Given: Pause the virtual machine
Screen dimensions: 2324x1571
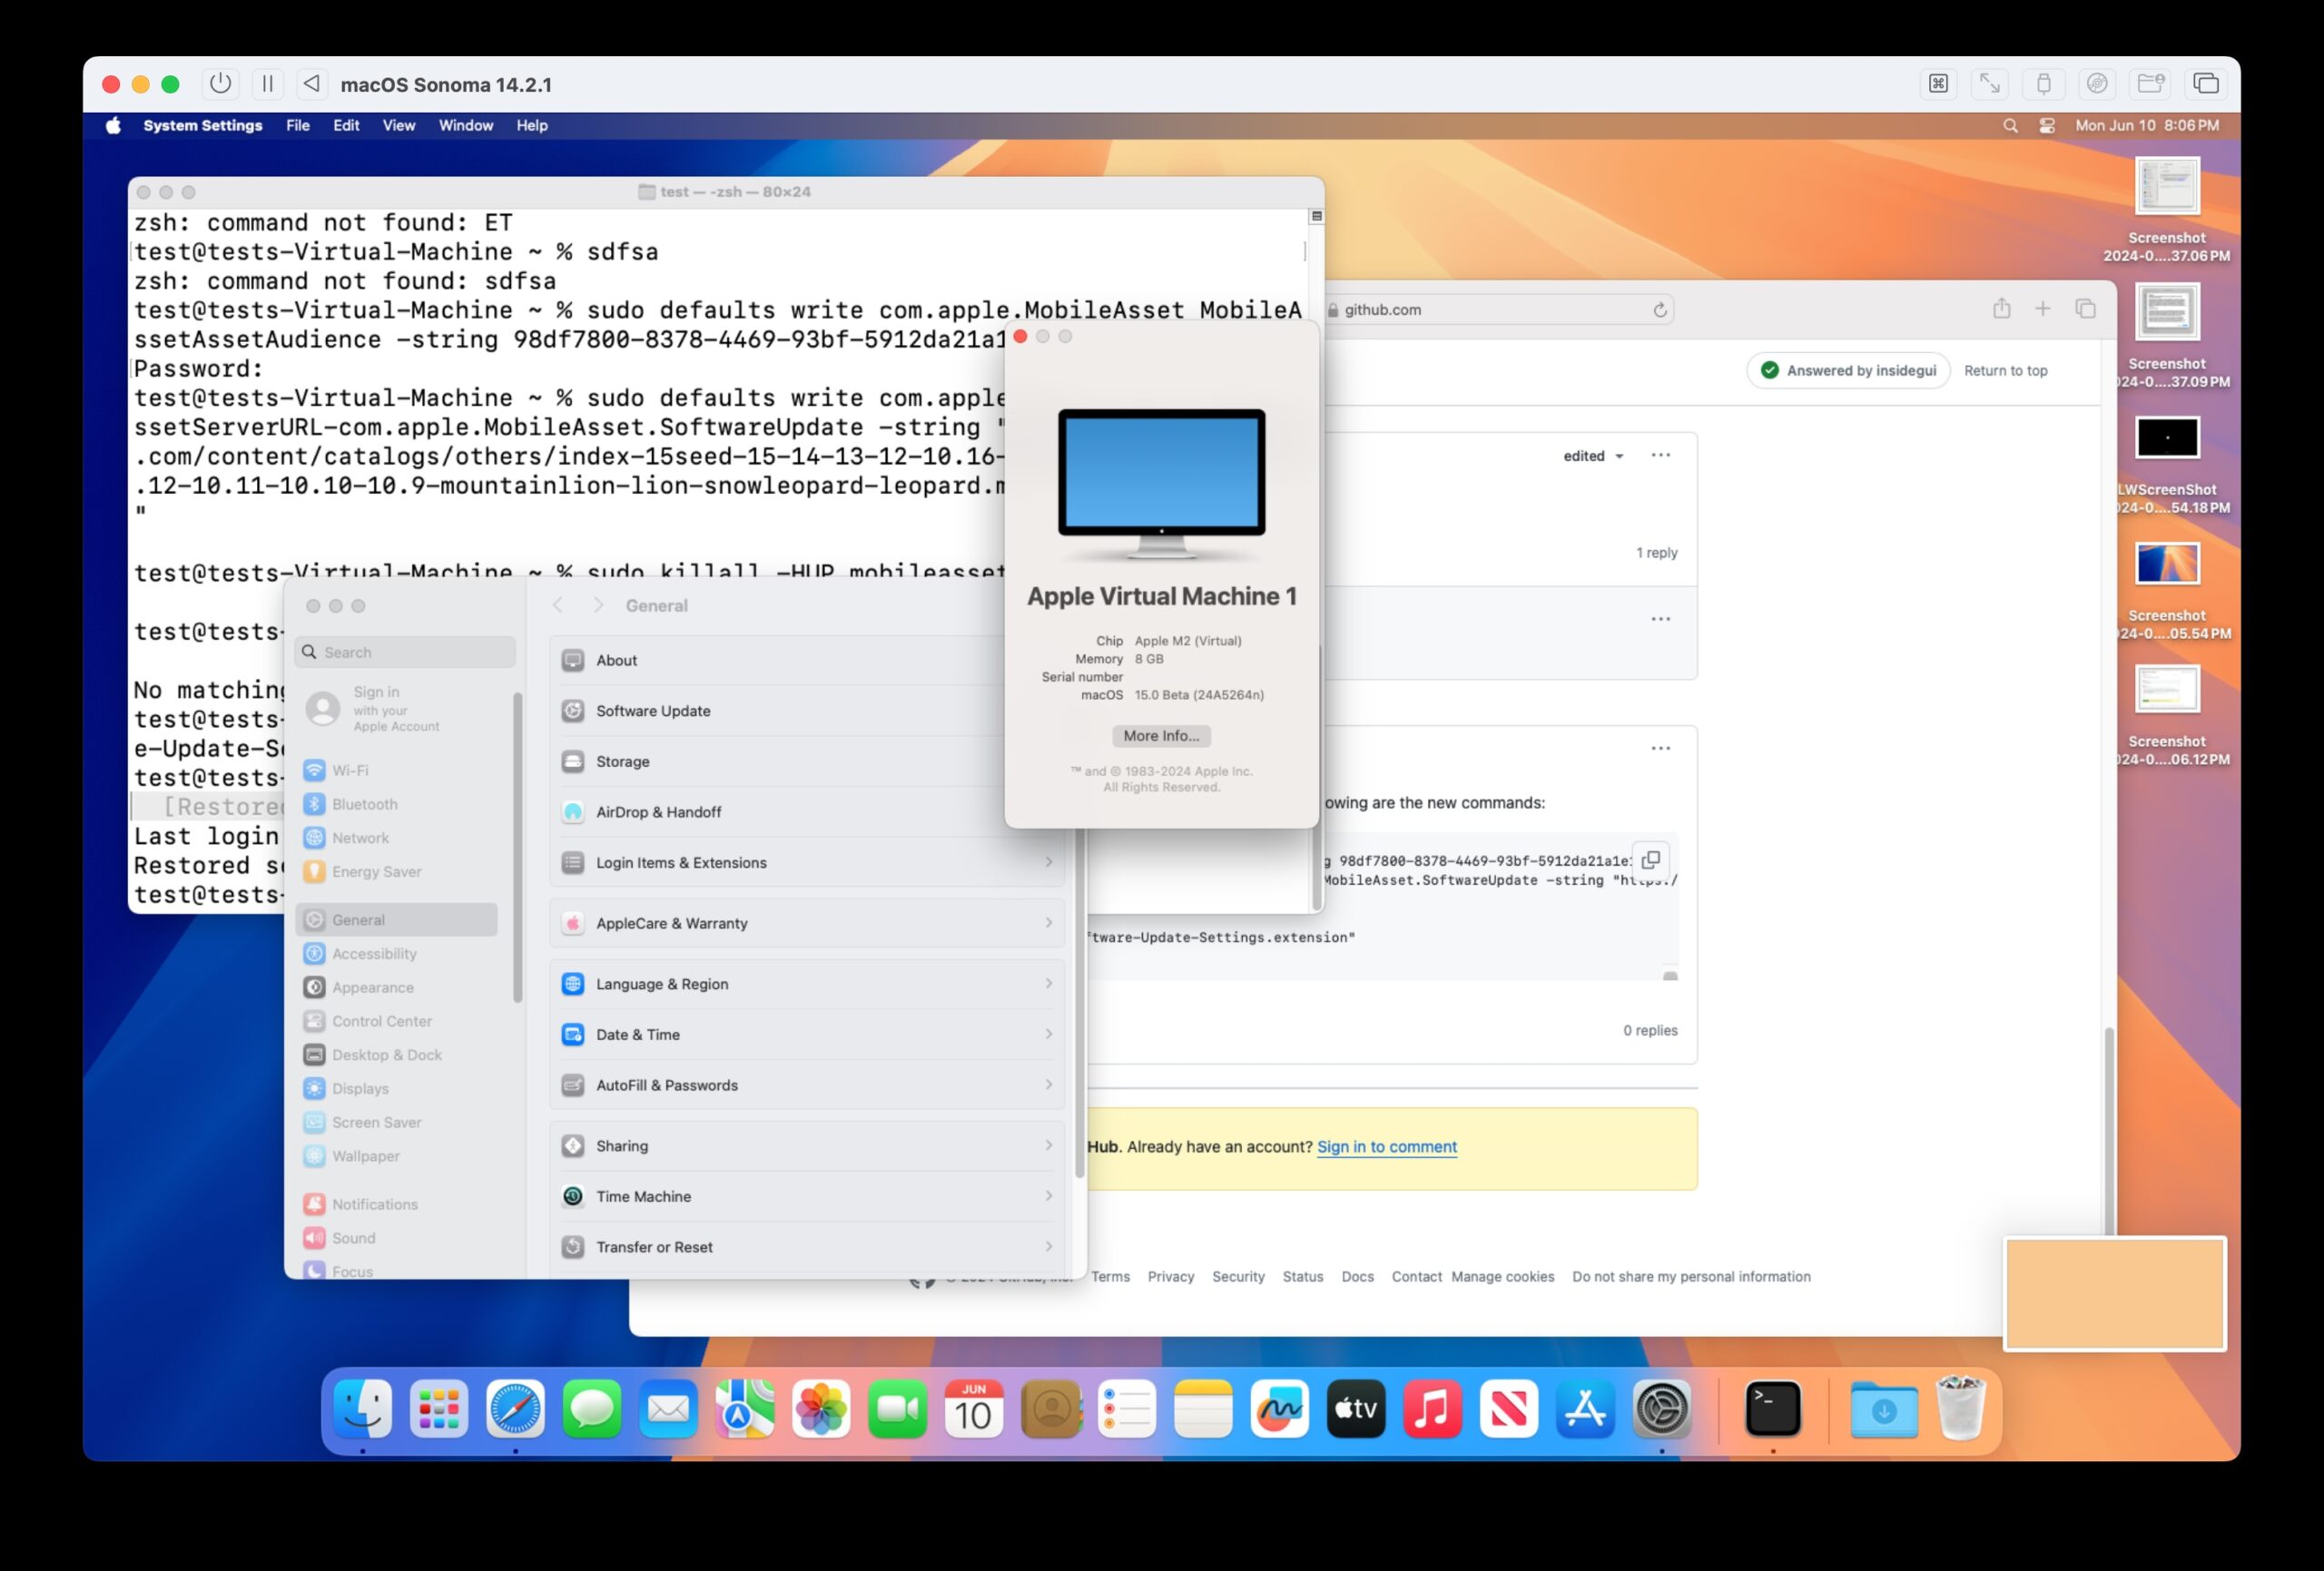Looking at the screenshot, I should coord(267,84).
